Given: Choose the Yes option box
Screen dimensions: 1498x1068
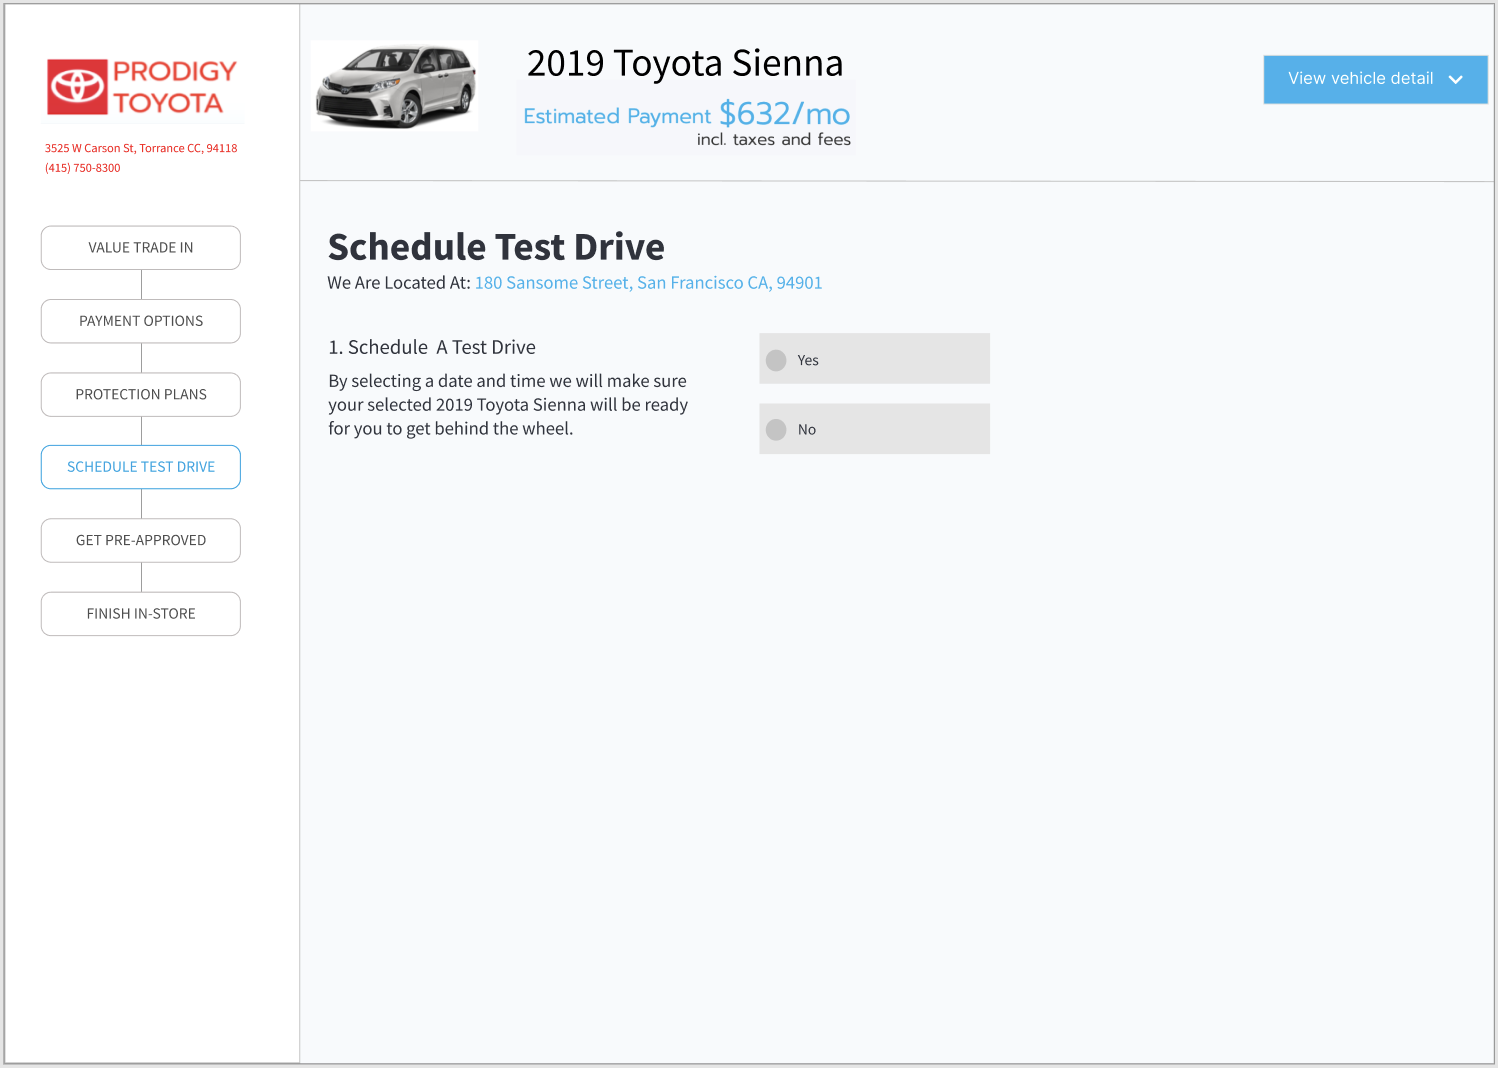Looking at the screenshot, I should [874, 359].
